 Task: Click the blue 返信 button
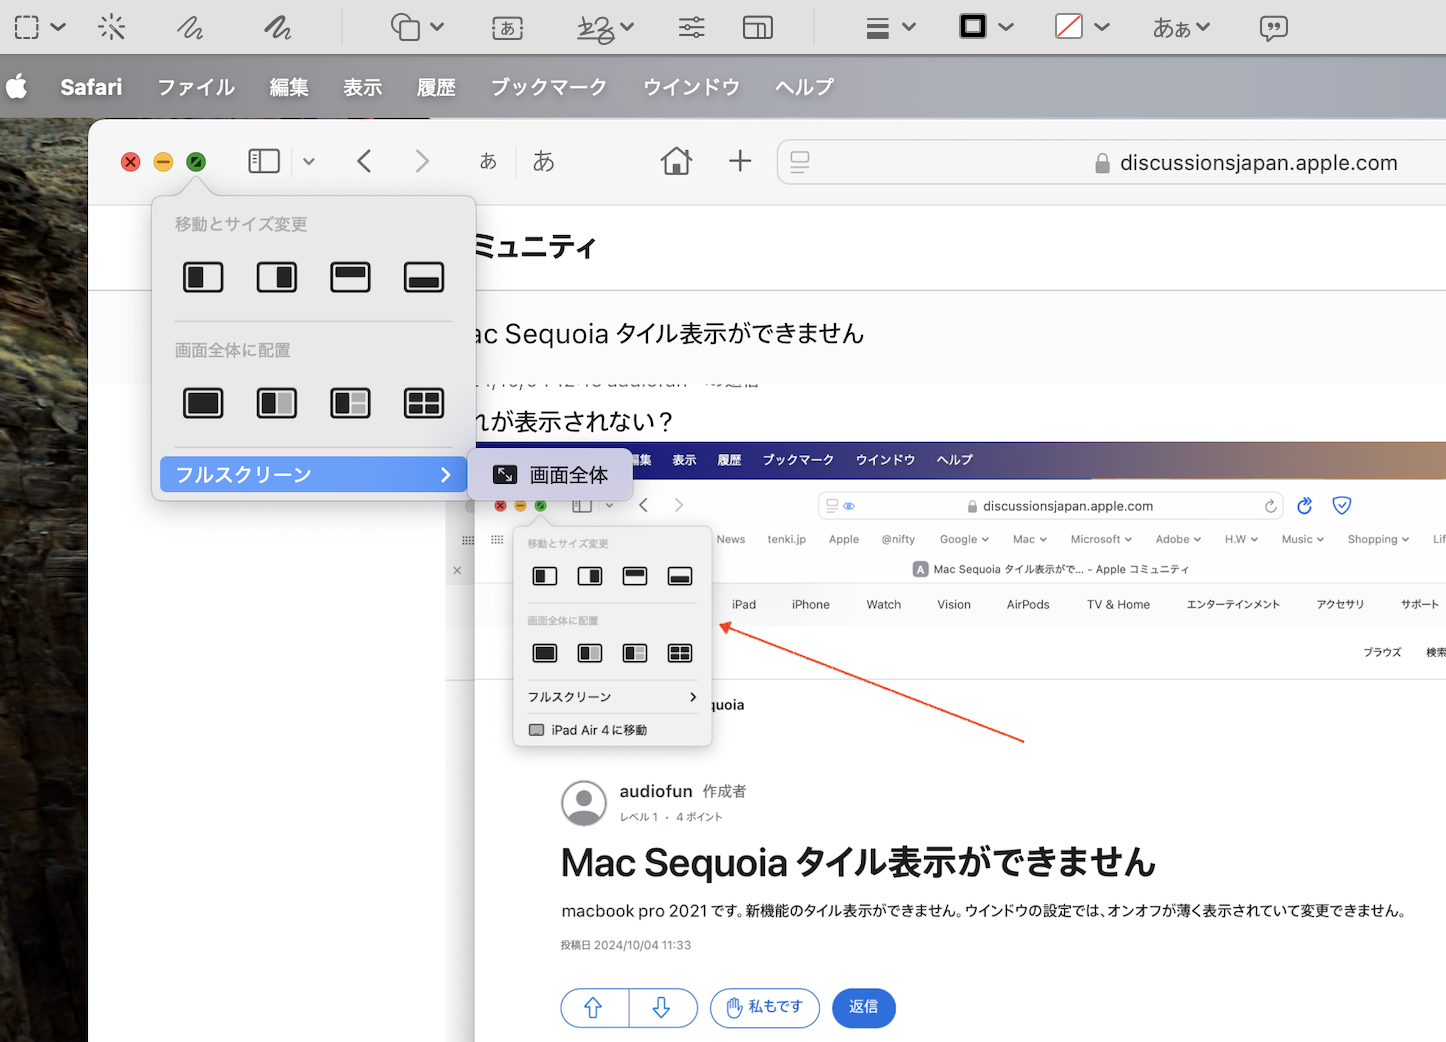tap(863, 1007)
